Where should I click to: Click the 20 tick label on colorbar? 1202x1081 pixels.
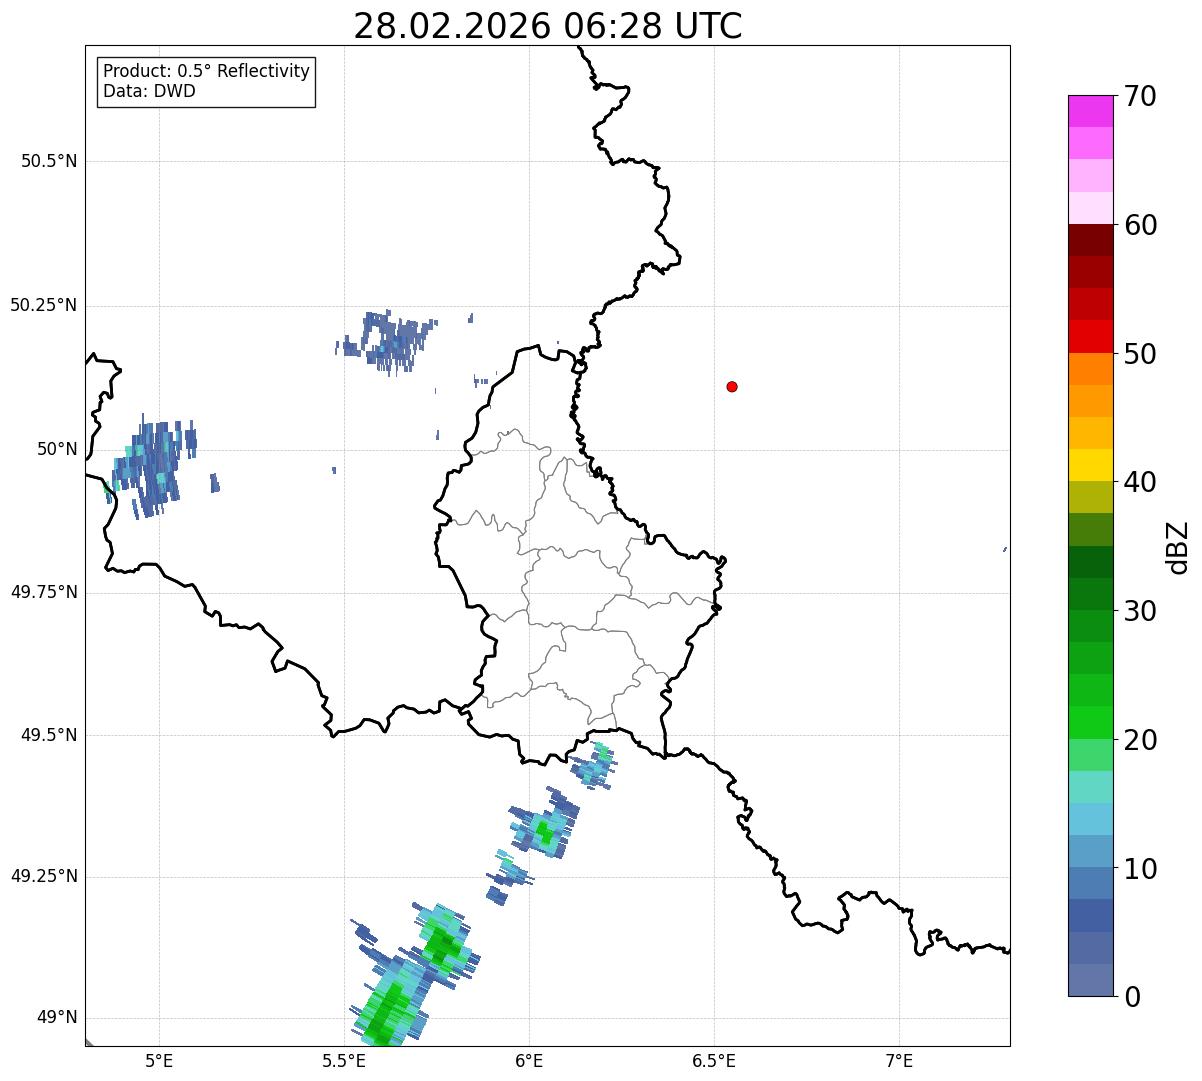pyautogui.click(x=1140, y=740)
